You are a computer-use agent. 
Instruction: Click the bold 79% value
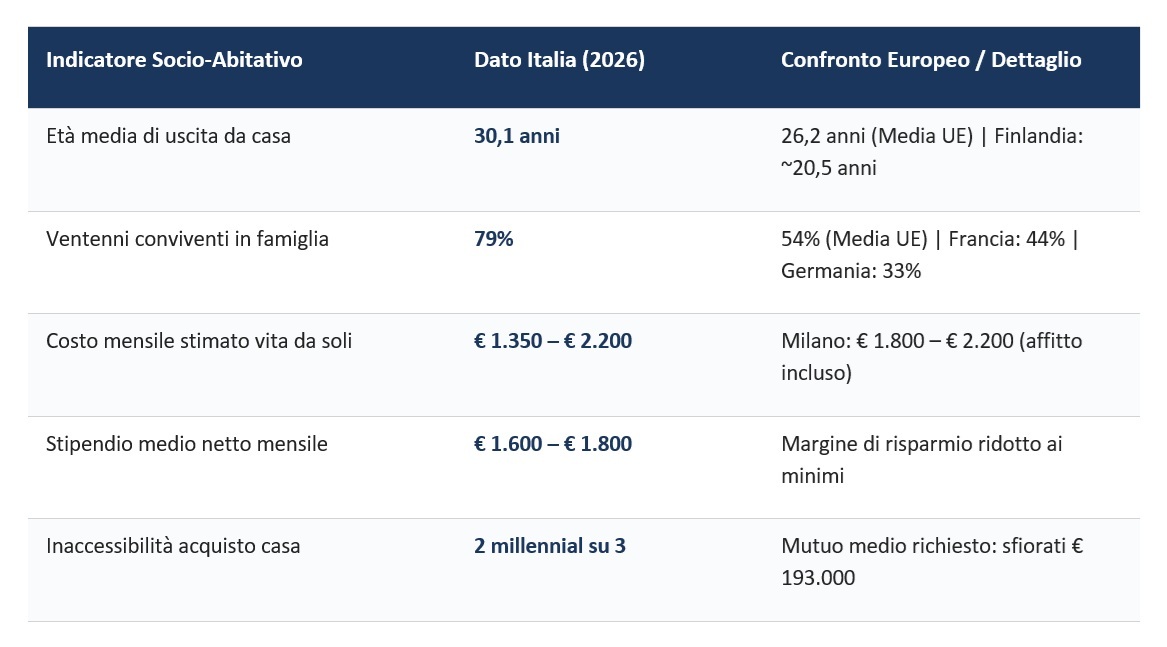pyautogui.click(x=493, y=239)
